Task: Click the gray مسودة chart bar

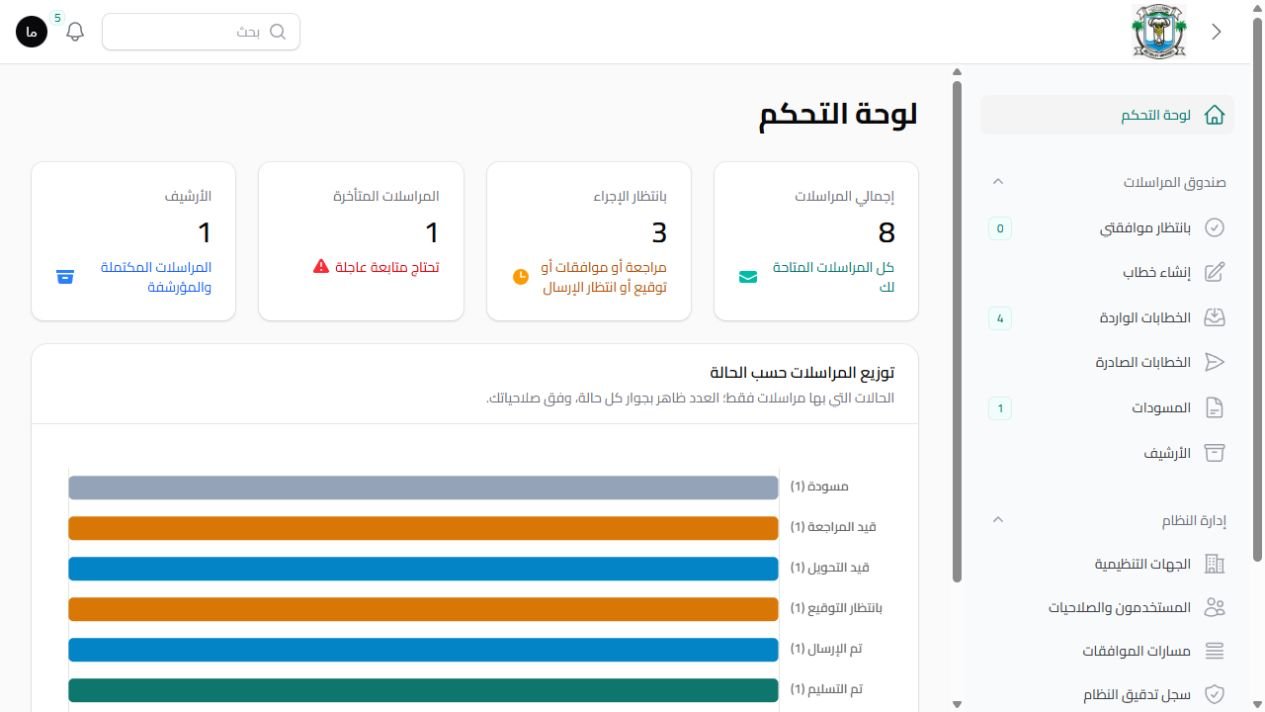Action: pyautogui.click(x=423, y=487)
